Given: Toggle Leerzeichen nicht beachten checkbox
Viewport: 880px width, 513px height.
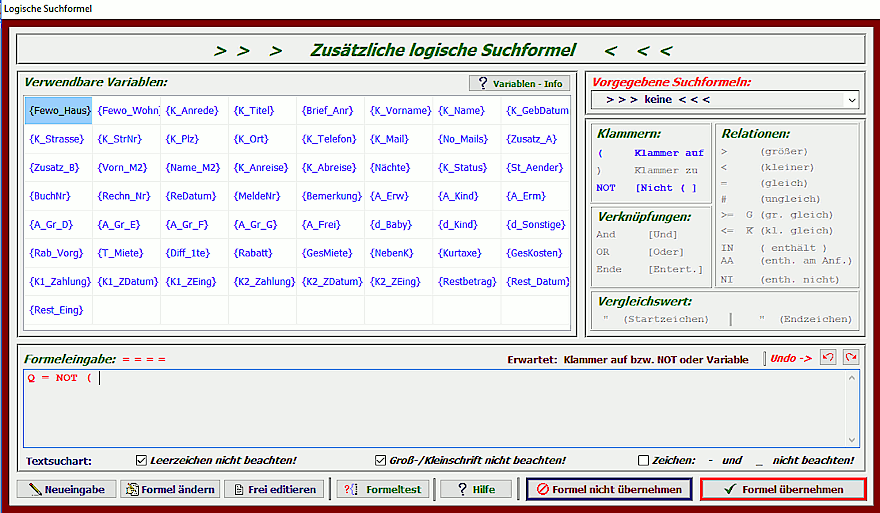Looking at the screenshot, I should (x=142, y=460).
